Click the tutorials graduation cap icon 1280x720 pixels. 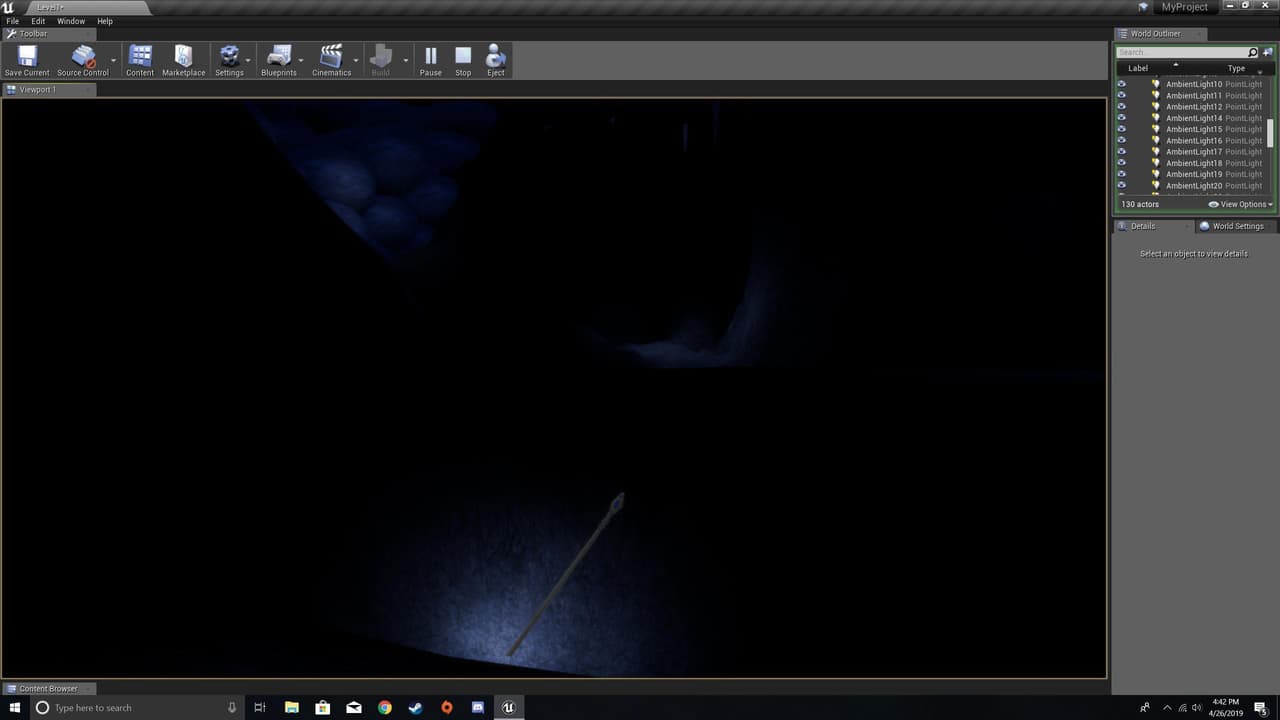(1144, 7)
